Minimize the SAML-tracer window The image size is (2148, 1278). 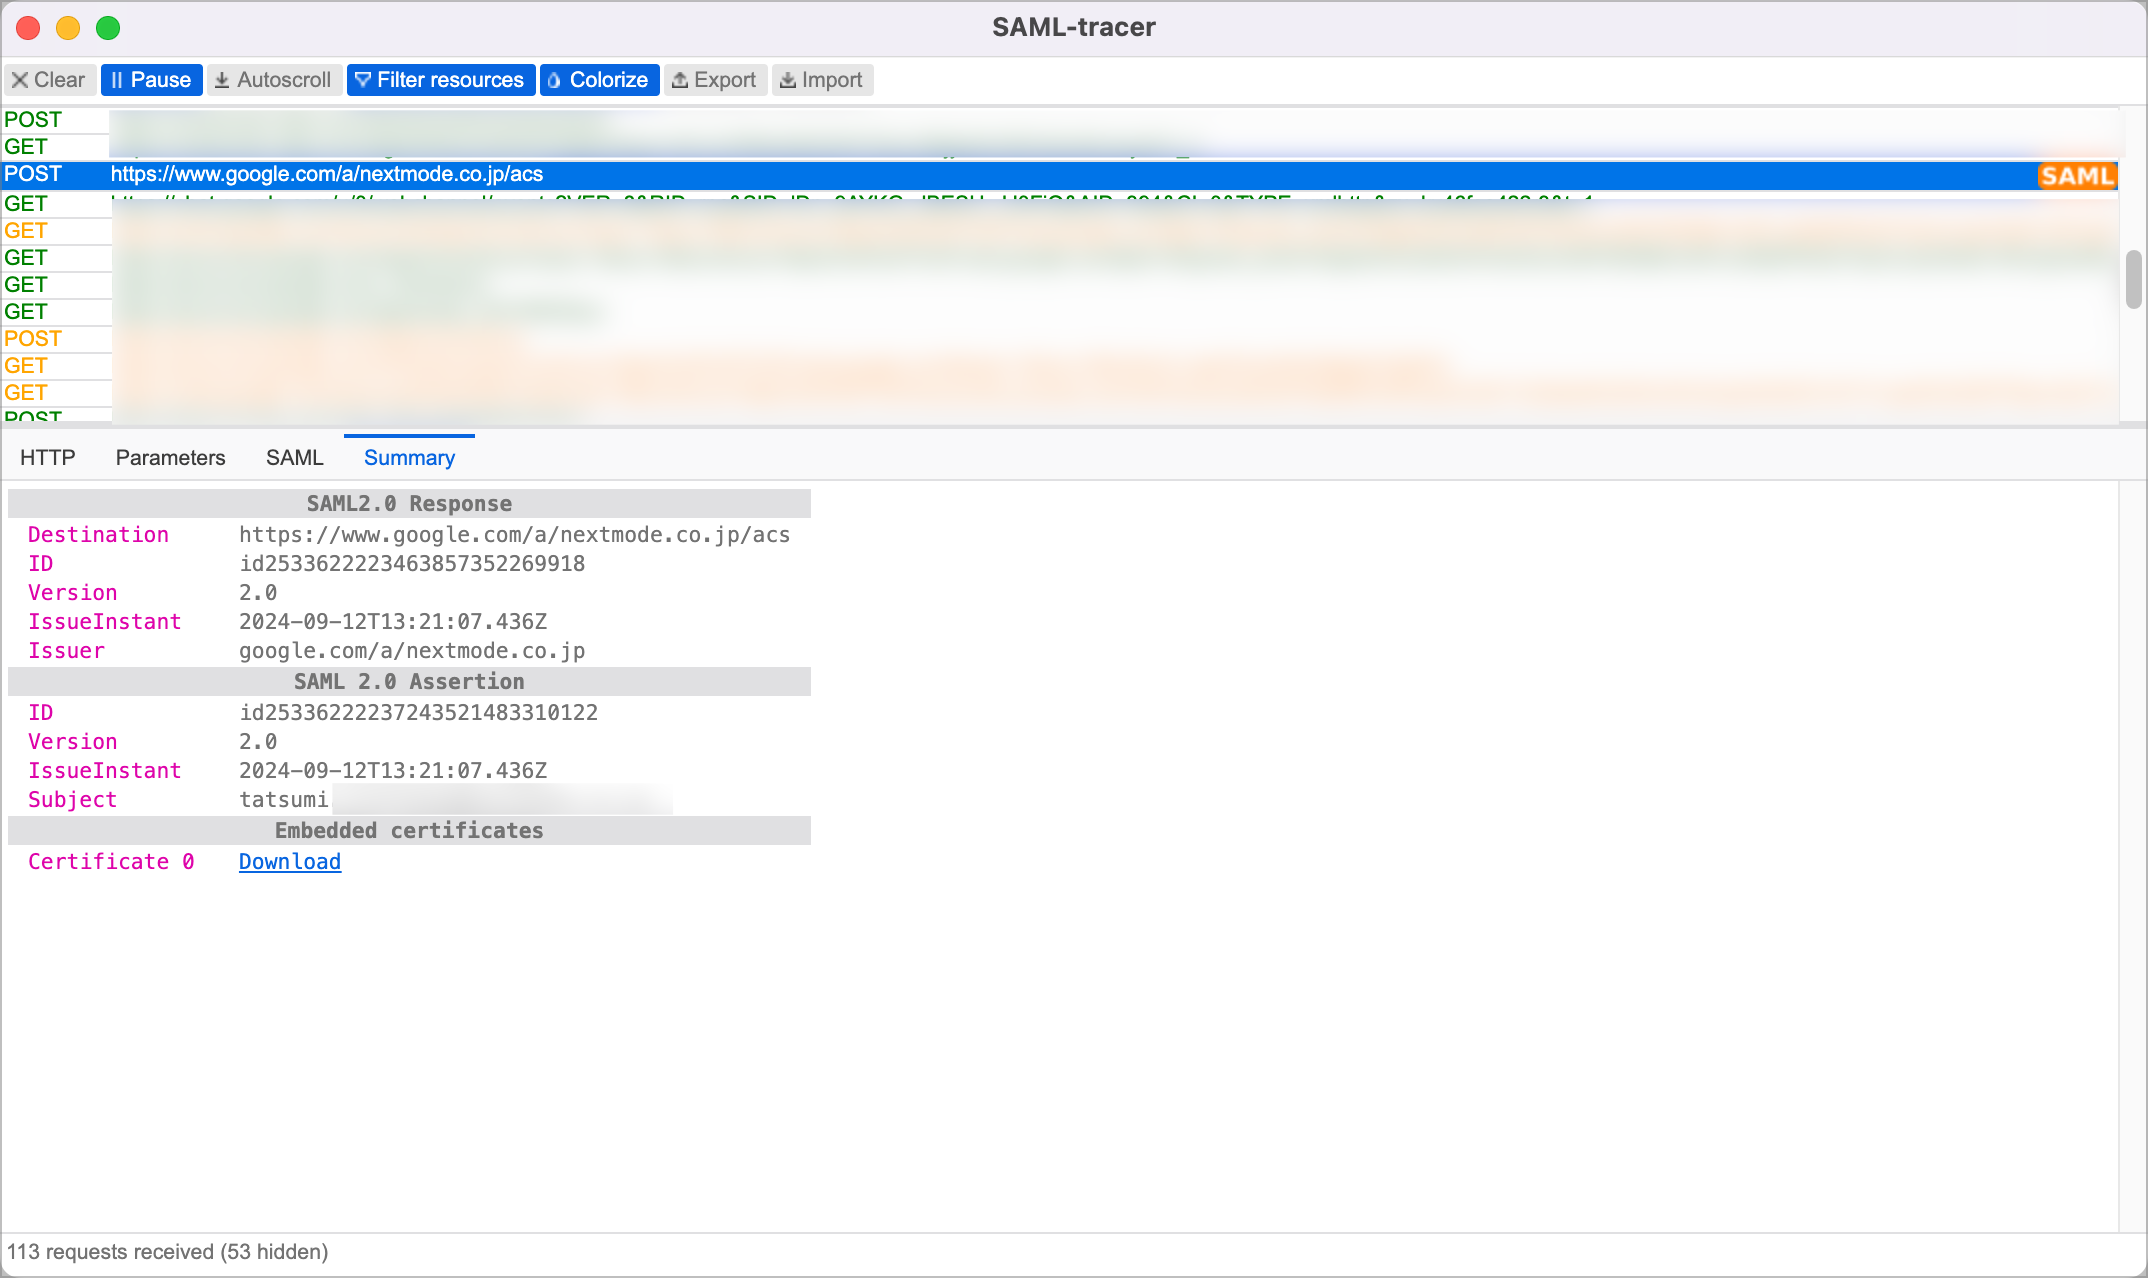[x=68, y=28]
